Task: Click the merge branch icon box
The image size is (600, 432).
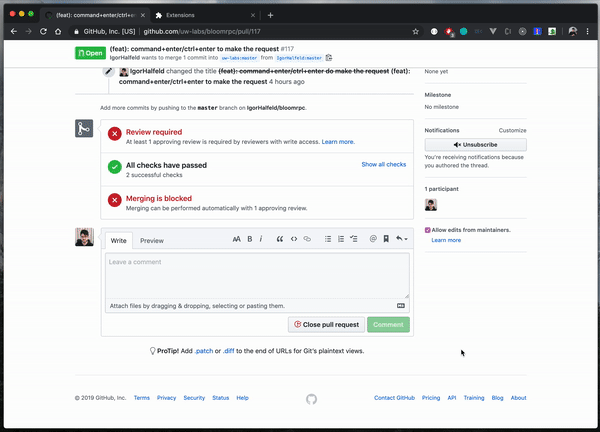Action: point(84,129)
